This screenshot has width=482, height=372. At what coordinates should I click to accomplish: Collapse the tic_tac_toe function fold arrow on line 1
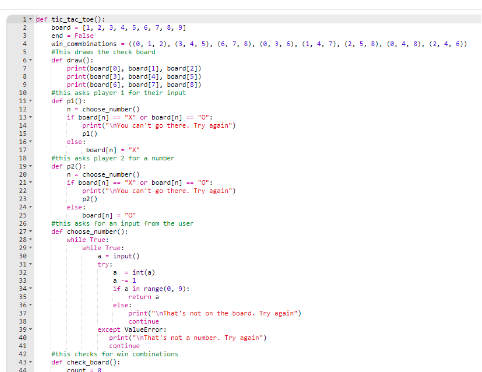31,19
